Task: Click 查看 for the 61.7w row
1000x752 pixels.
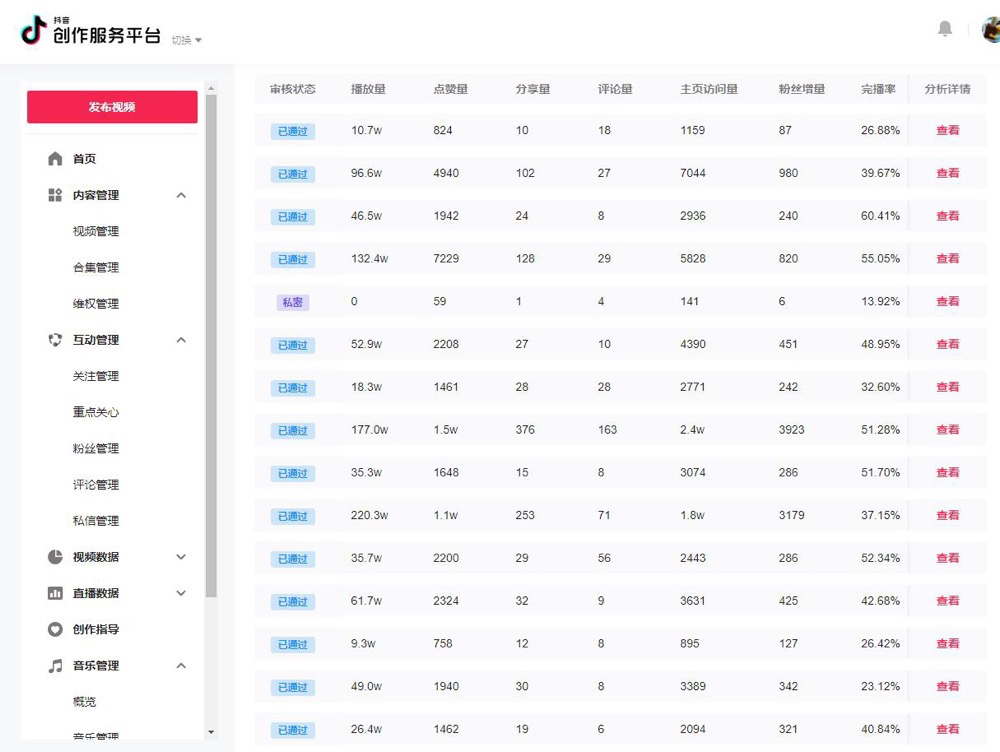Action: (x=948, y=600)
